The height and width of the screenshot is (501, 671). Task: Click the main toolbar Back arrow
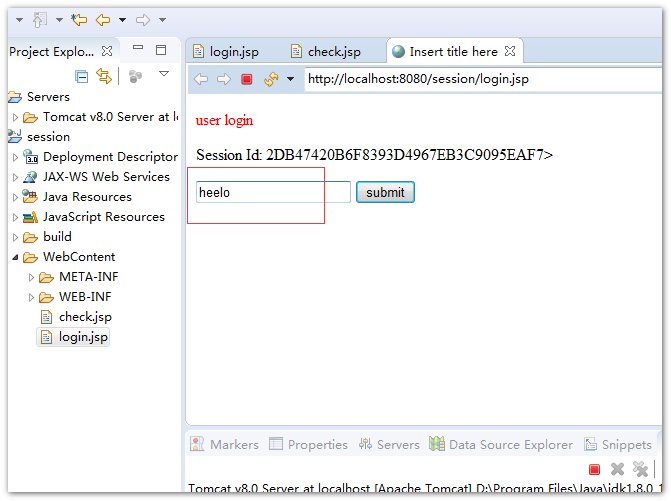click(x=102, y=19)
